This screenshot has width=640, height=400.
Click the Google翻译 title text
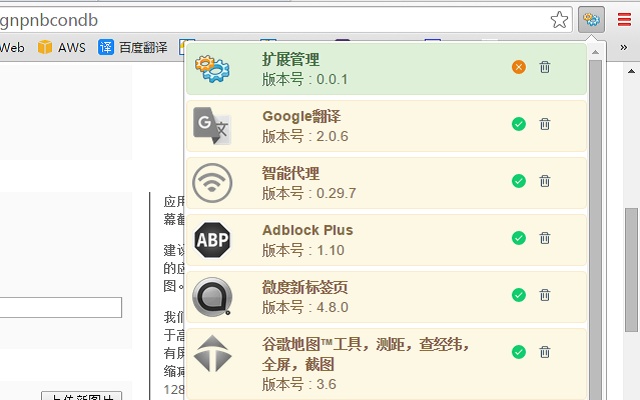point(301,116)
